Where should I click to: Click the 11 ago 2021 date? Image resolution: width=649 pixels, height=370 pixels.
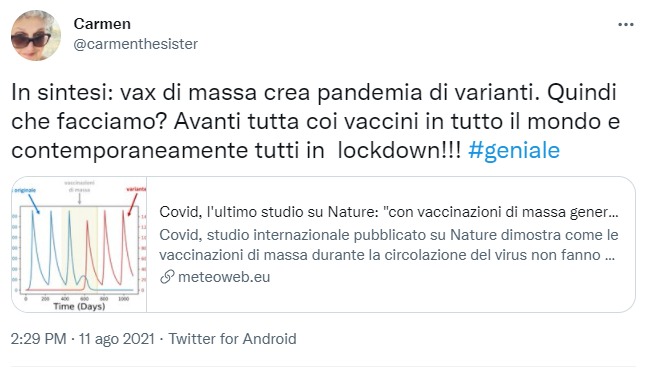click(x=117, y=339)
